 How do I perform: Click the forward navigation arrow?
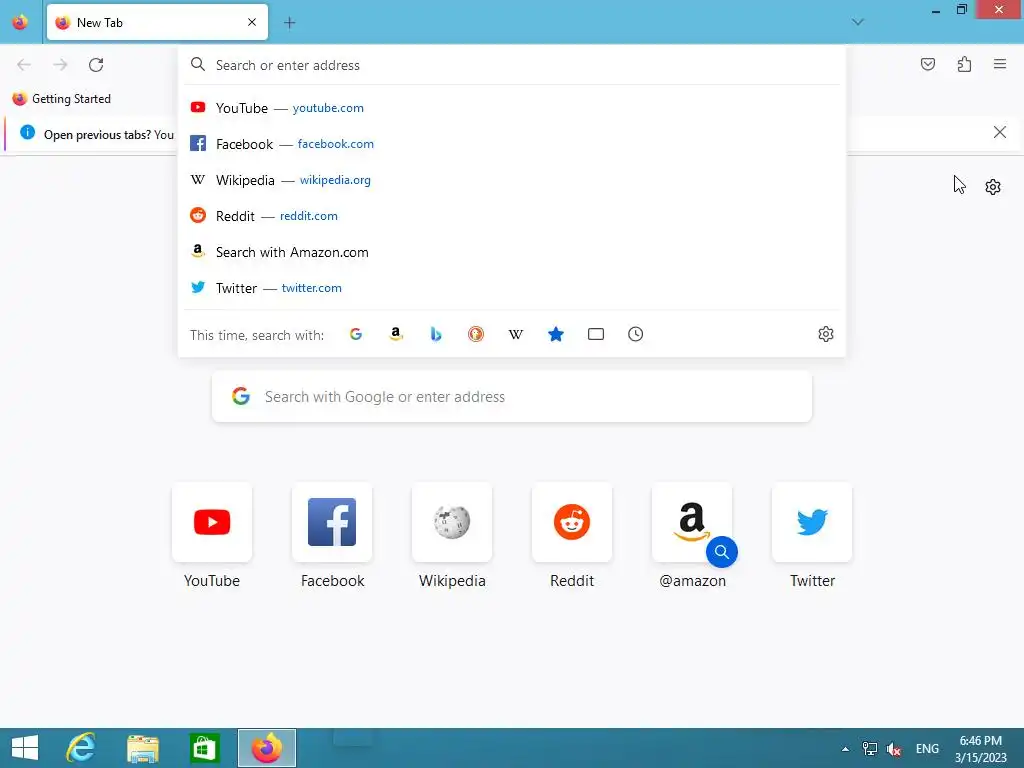pos(60,65)
